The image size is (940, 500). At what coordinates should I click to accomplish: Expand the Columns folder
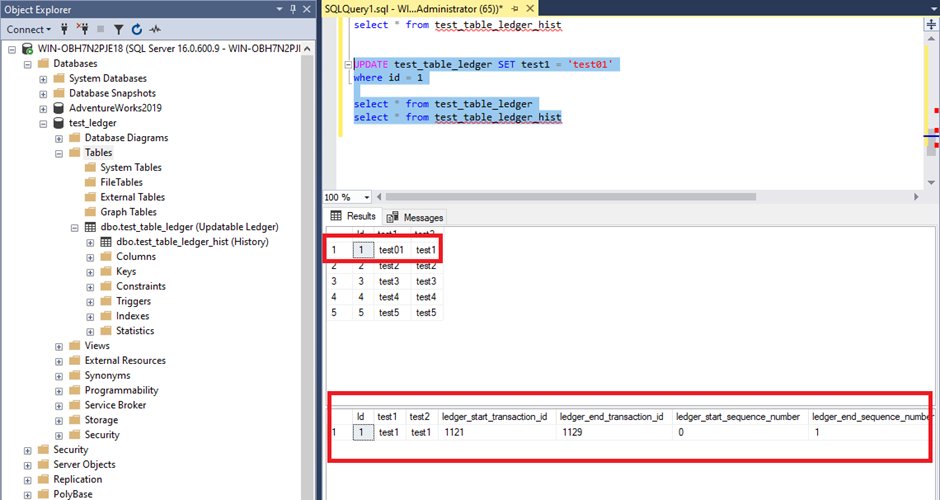tap(90, 257)
